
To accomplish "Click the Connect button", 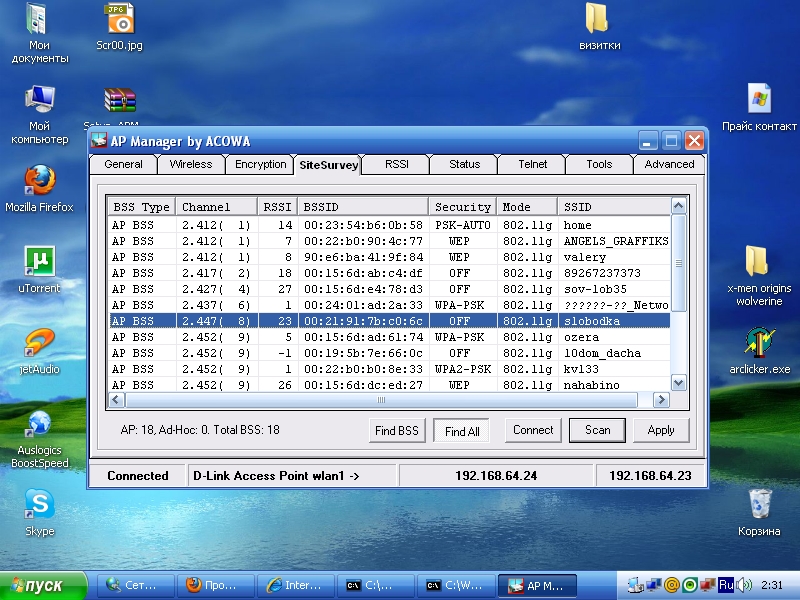I will [533, 430].
